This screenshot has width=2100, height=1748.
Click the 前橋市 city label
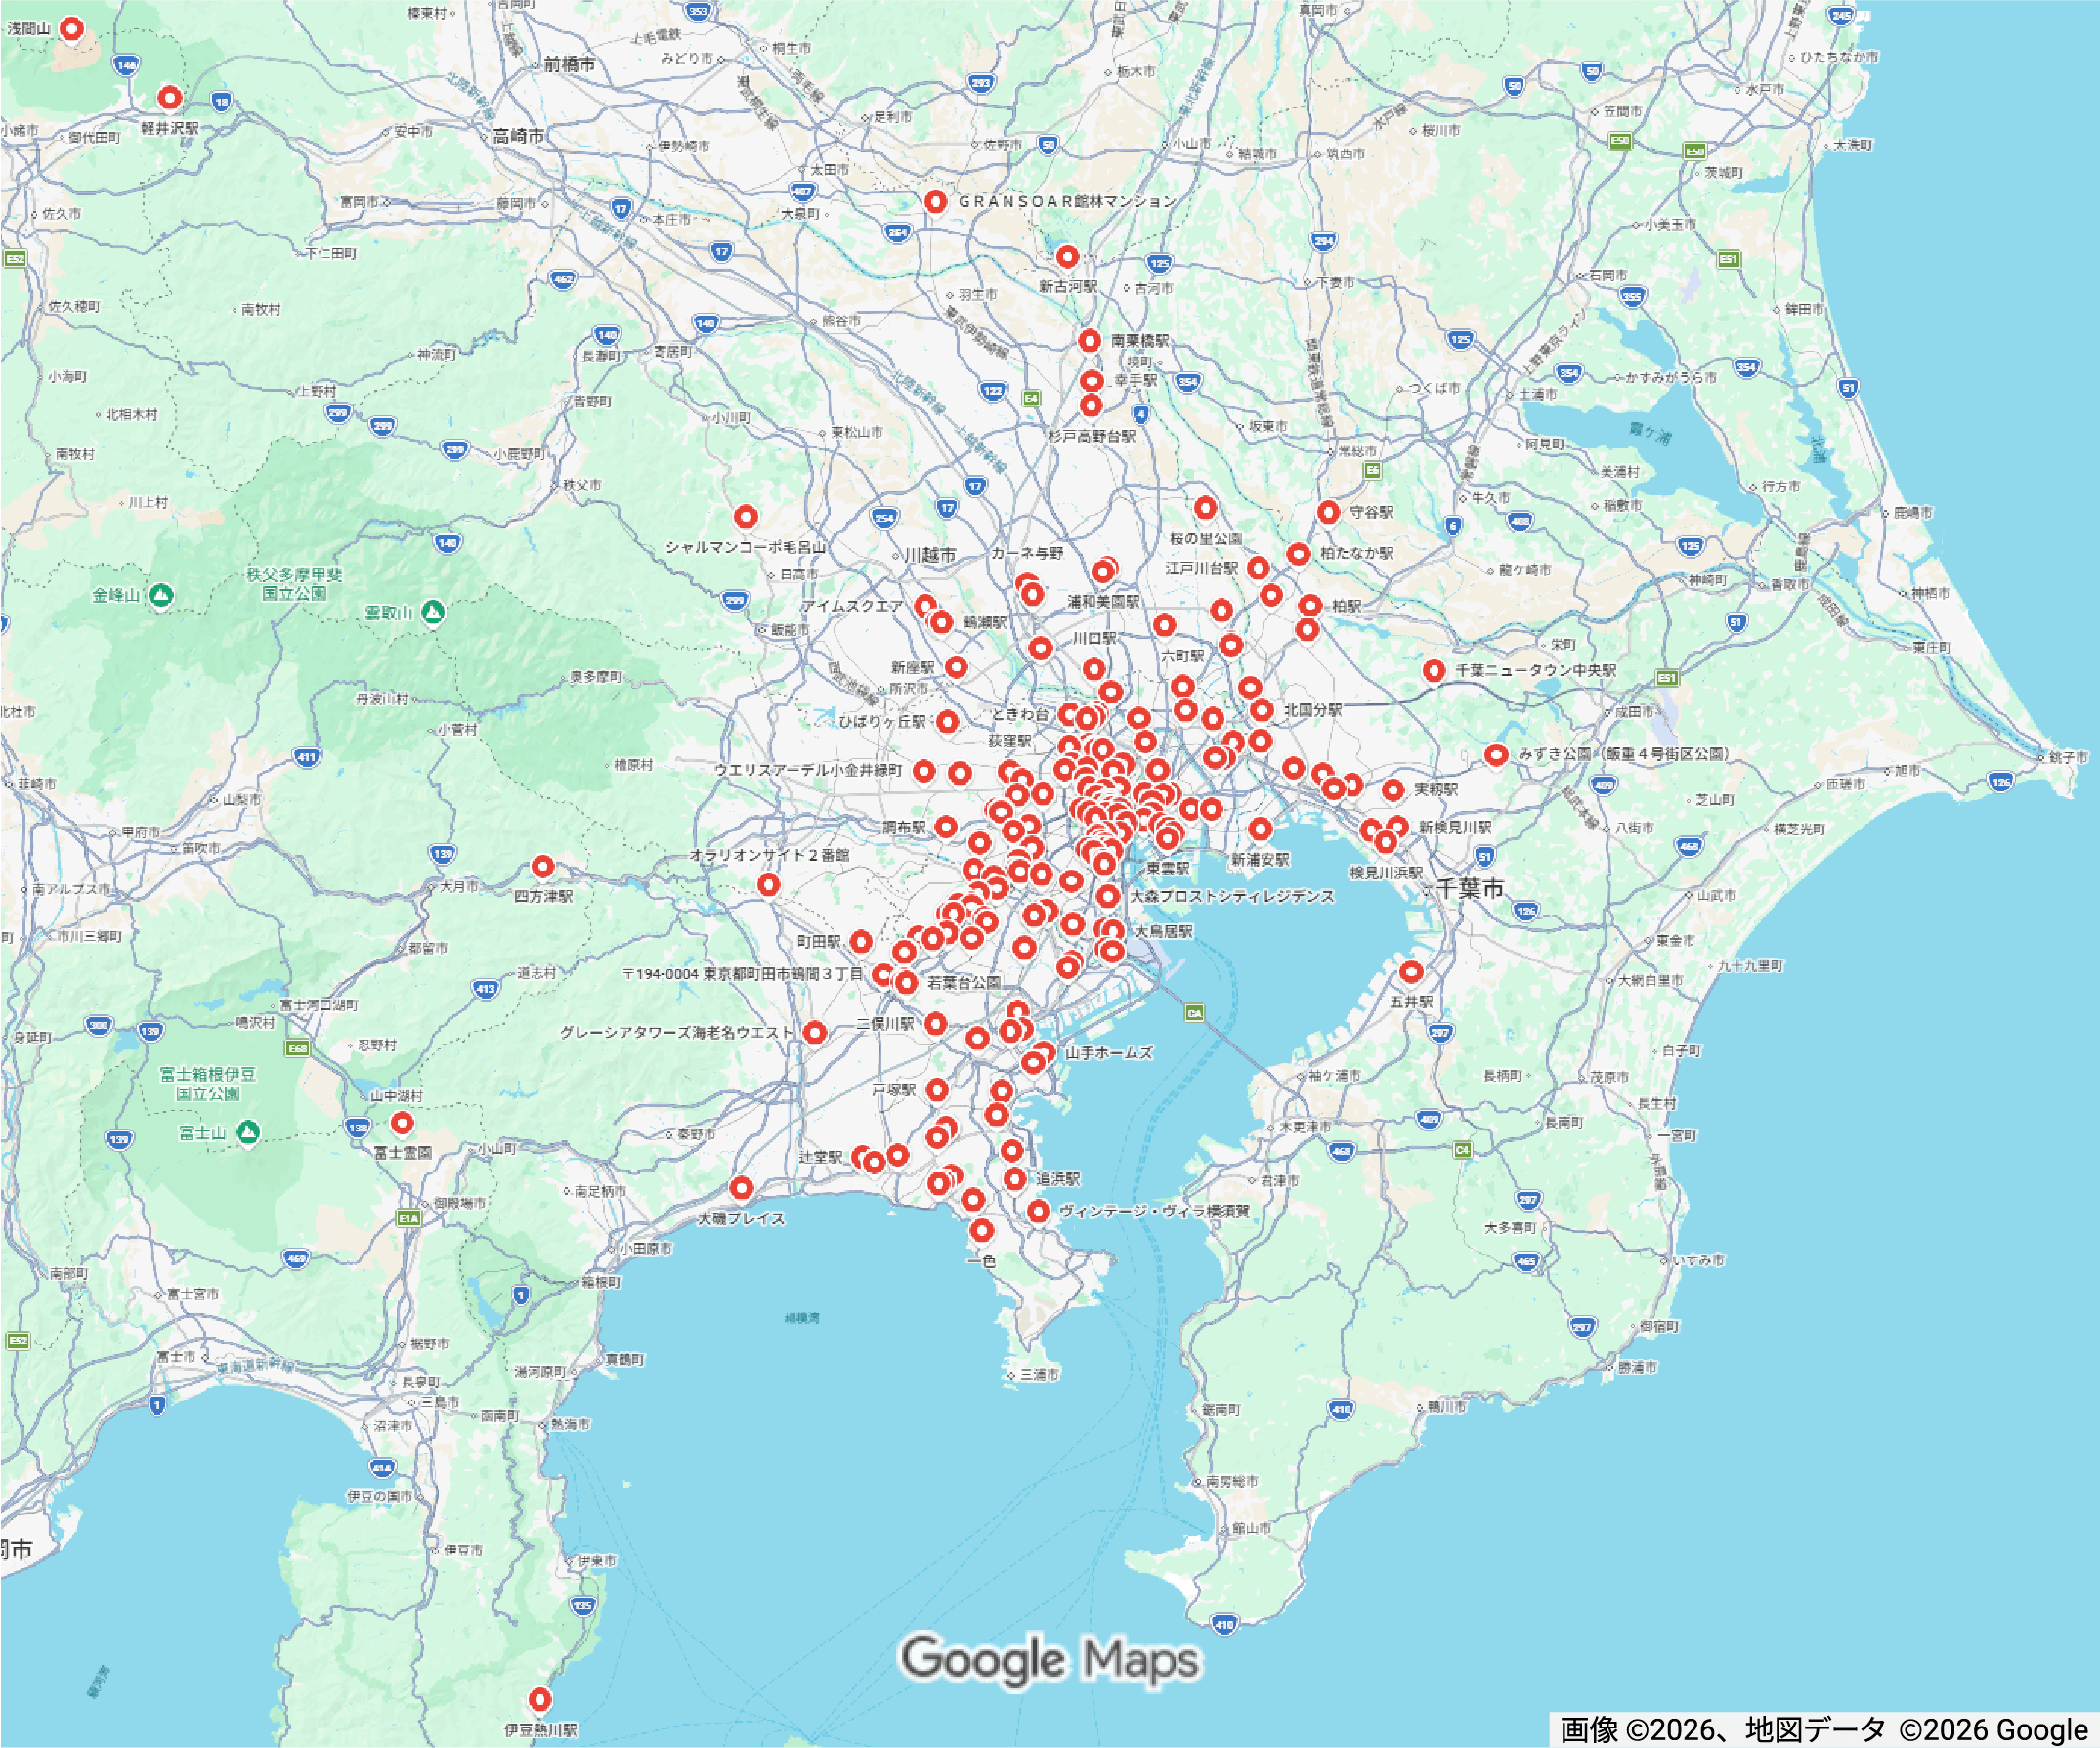coord(569,64)
